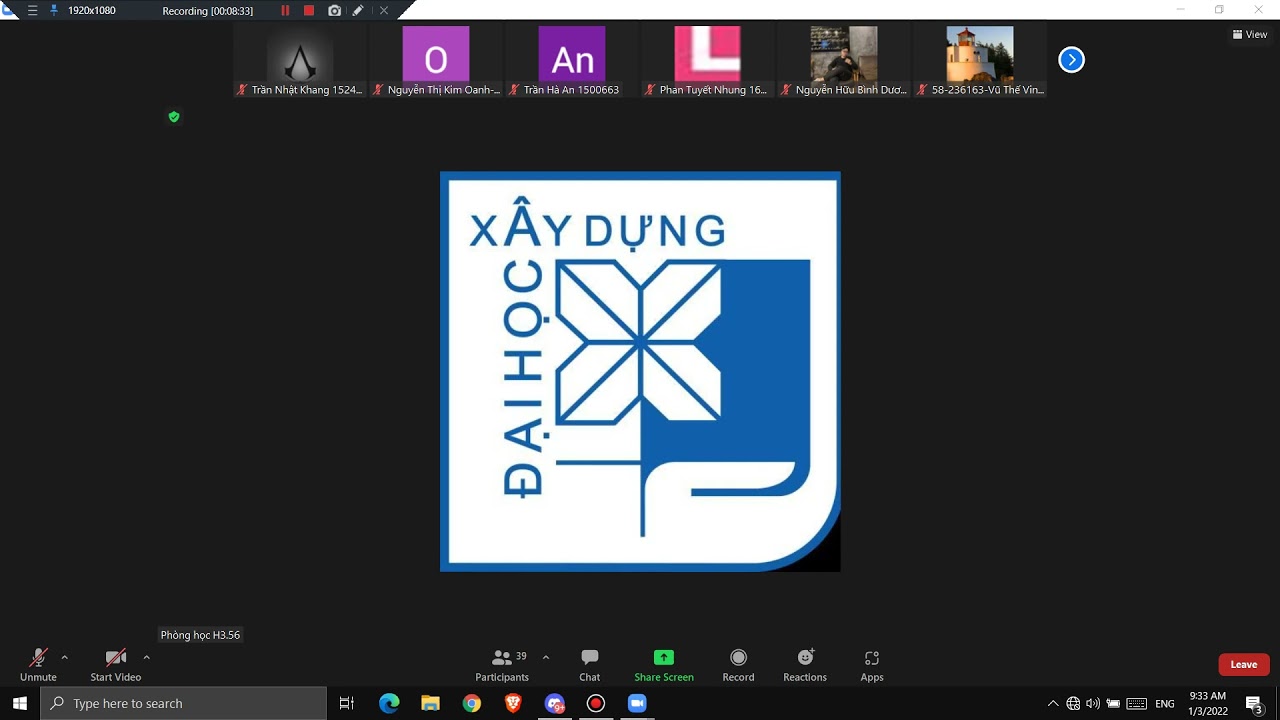The image size is (1280, 720).
Task: Open the battery power tray icon
Action: click(x=1113, y=704)
